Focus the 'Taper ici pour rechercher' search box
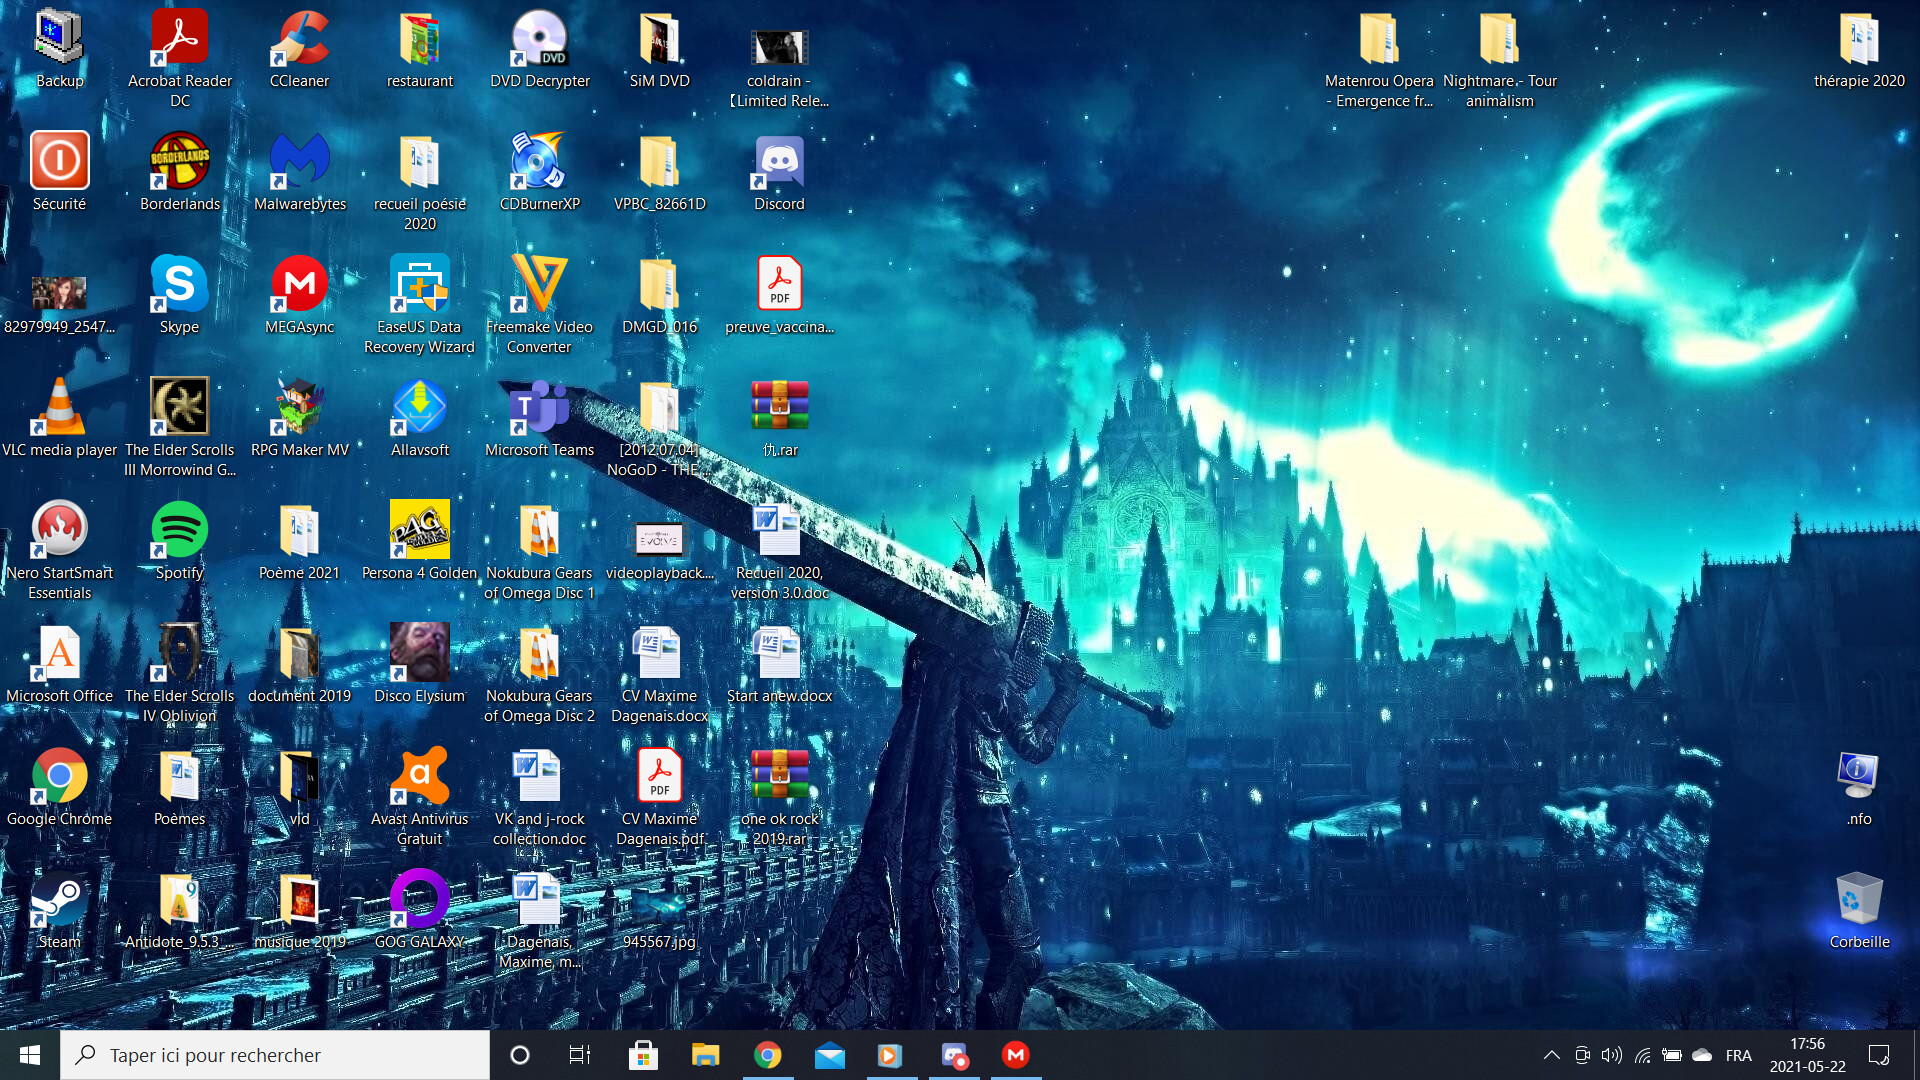This screenshot has width=1920, height=1080. pyautogui.click(x=275, y=1055)
